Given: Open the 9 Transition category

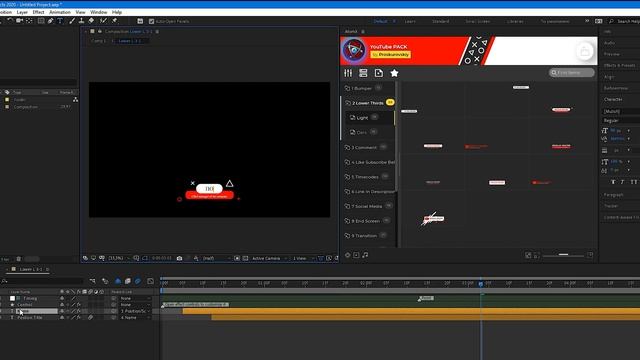Looking at the screenshot, I should pos(365,236).
